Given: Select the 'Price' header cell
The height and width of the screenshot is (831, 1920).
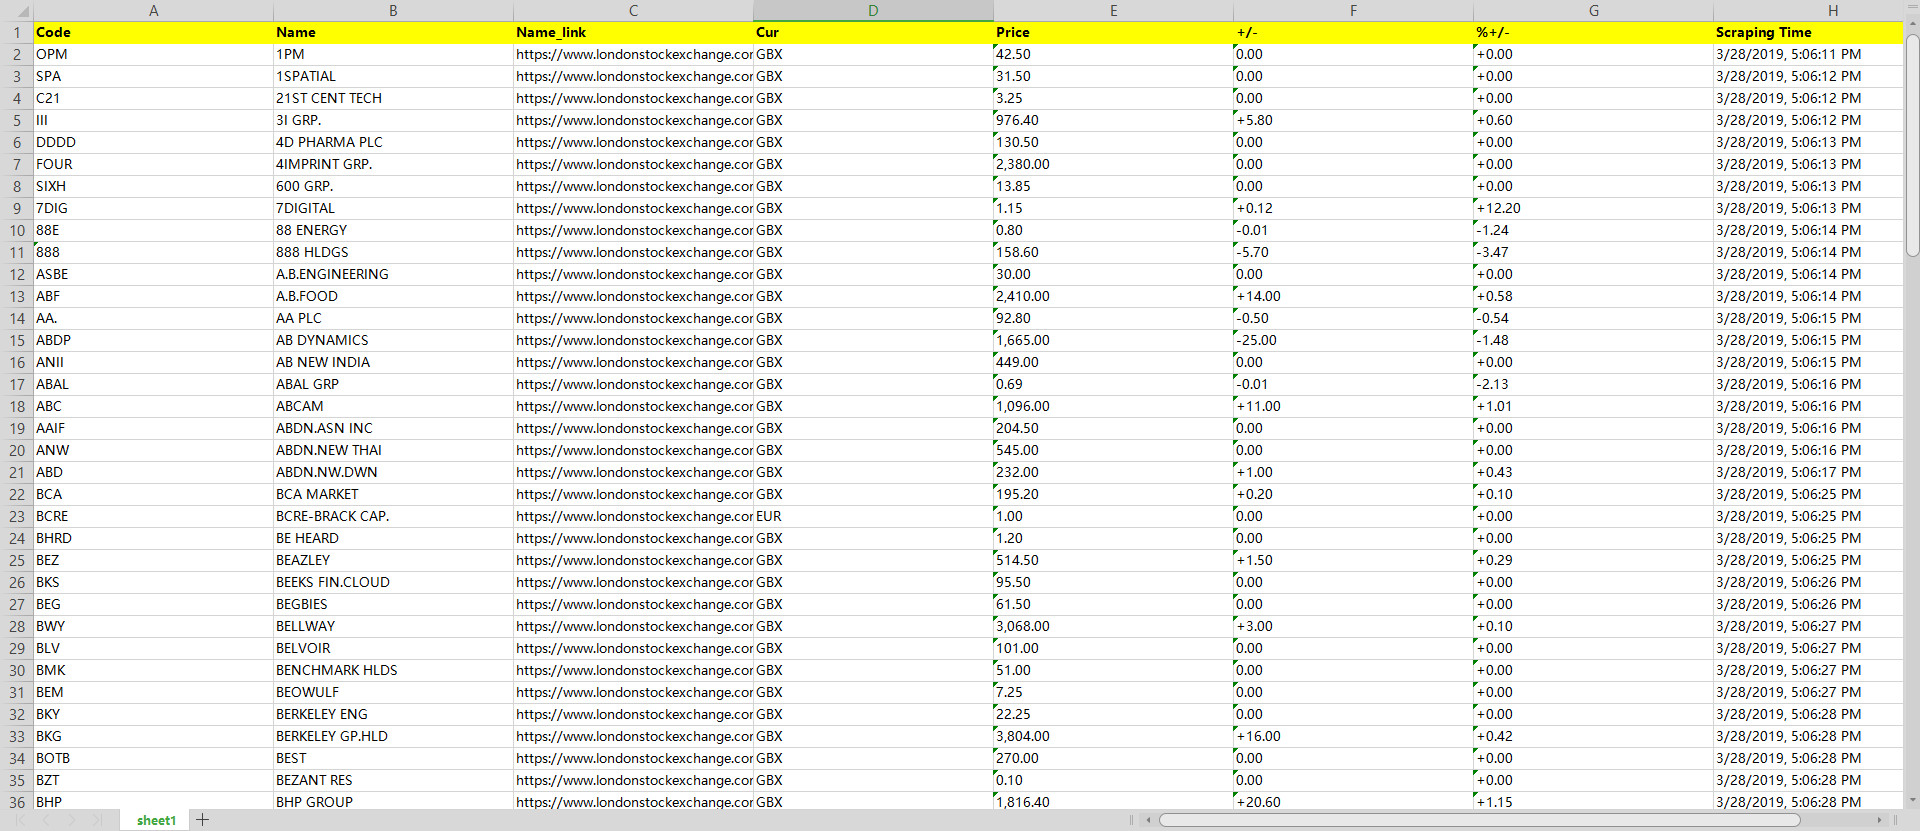Looking at the screenshot, I should (1113, 32).
